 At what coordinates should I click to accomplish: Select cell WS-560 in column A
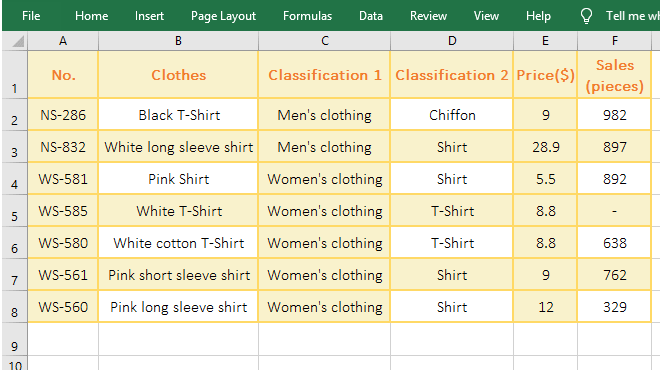pyautogui.click(x=63, y=306)
